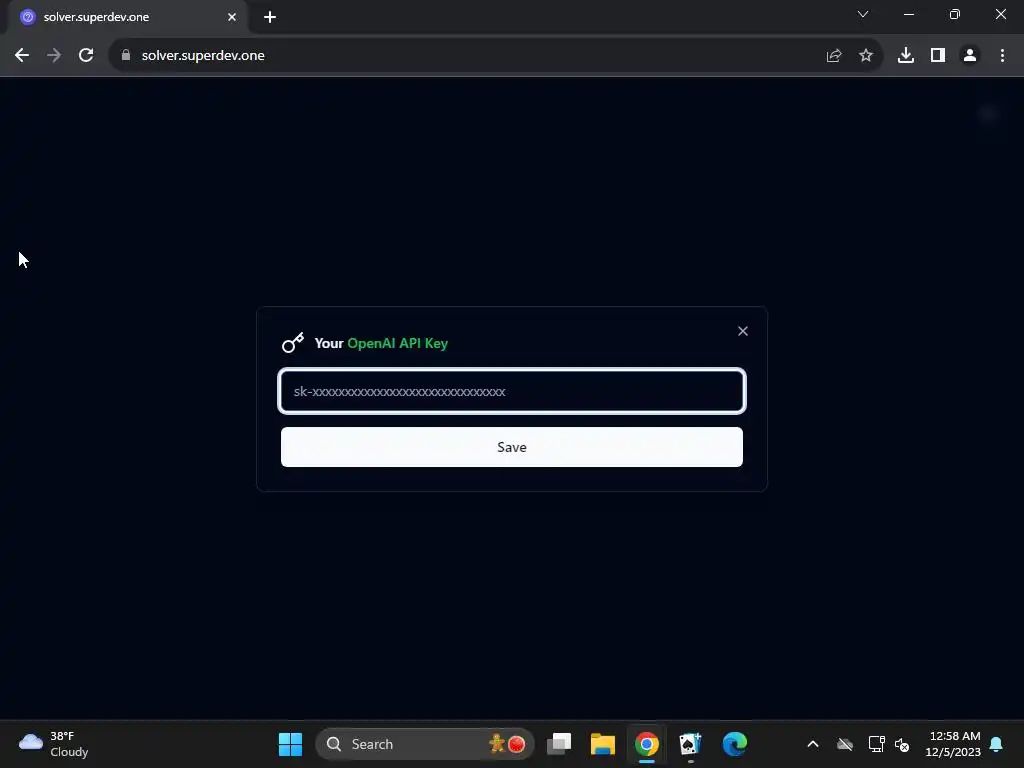Click the Chrome taskbar icon
1024x768 pixels.
point(647,744)
